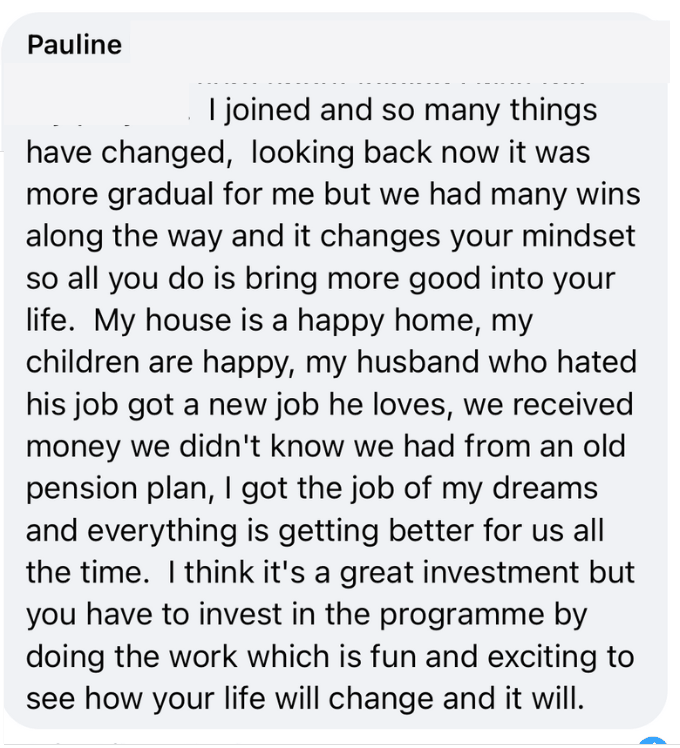This screenshot has height=748, width=680.
Task: Click the blank area right of Pauline's name
Action: [398, 45]
